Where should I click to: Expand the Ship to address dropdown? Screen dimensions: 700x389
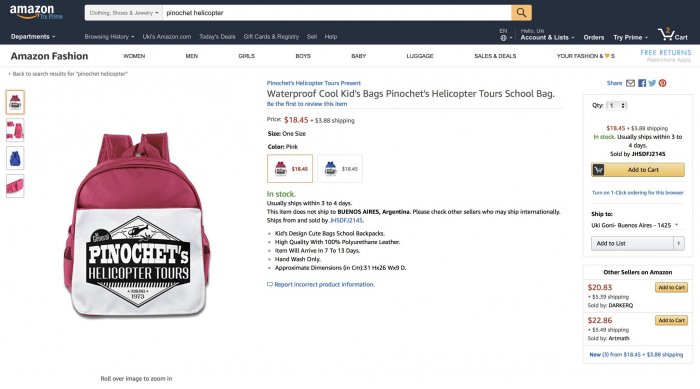(x=635, y=225)
